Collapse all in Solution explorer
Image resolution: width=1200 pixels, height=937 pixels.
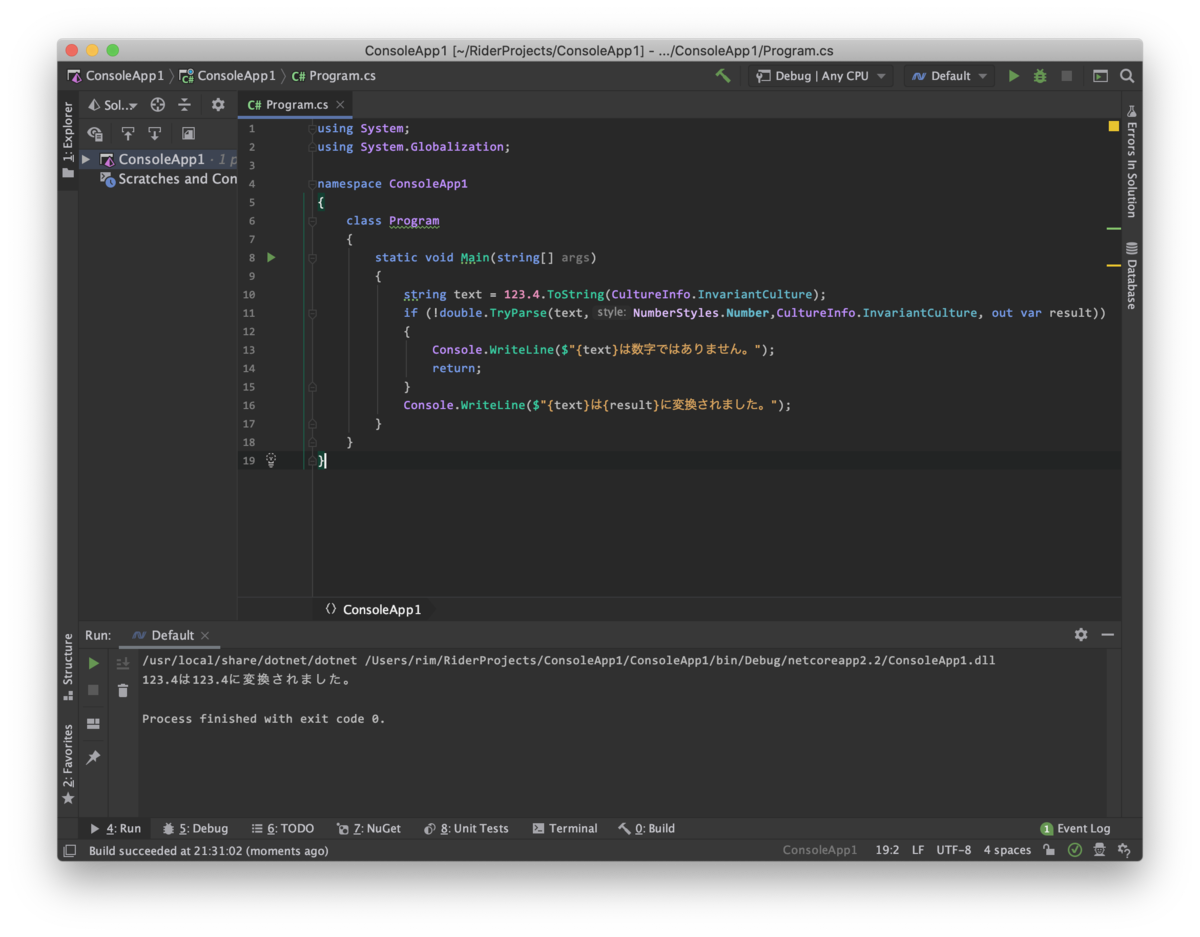click(184, 105)
